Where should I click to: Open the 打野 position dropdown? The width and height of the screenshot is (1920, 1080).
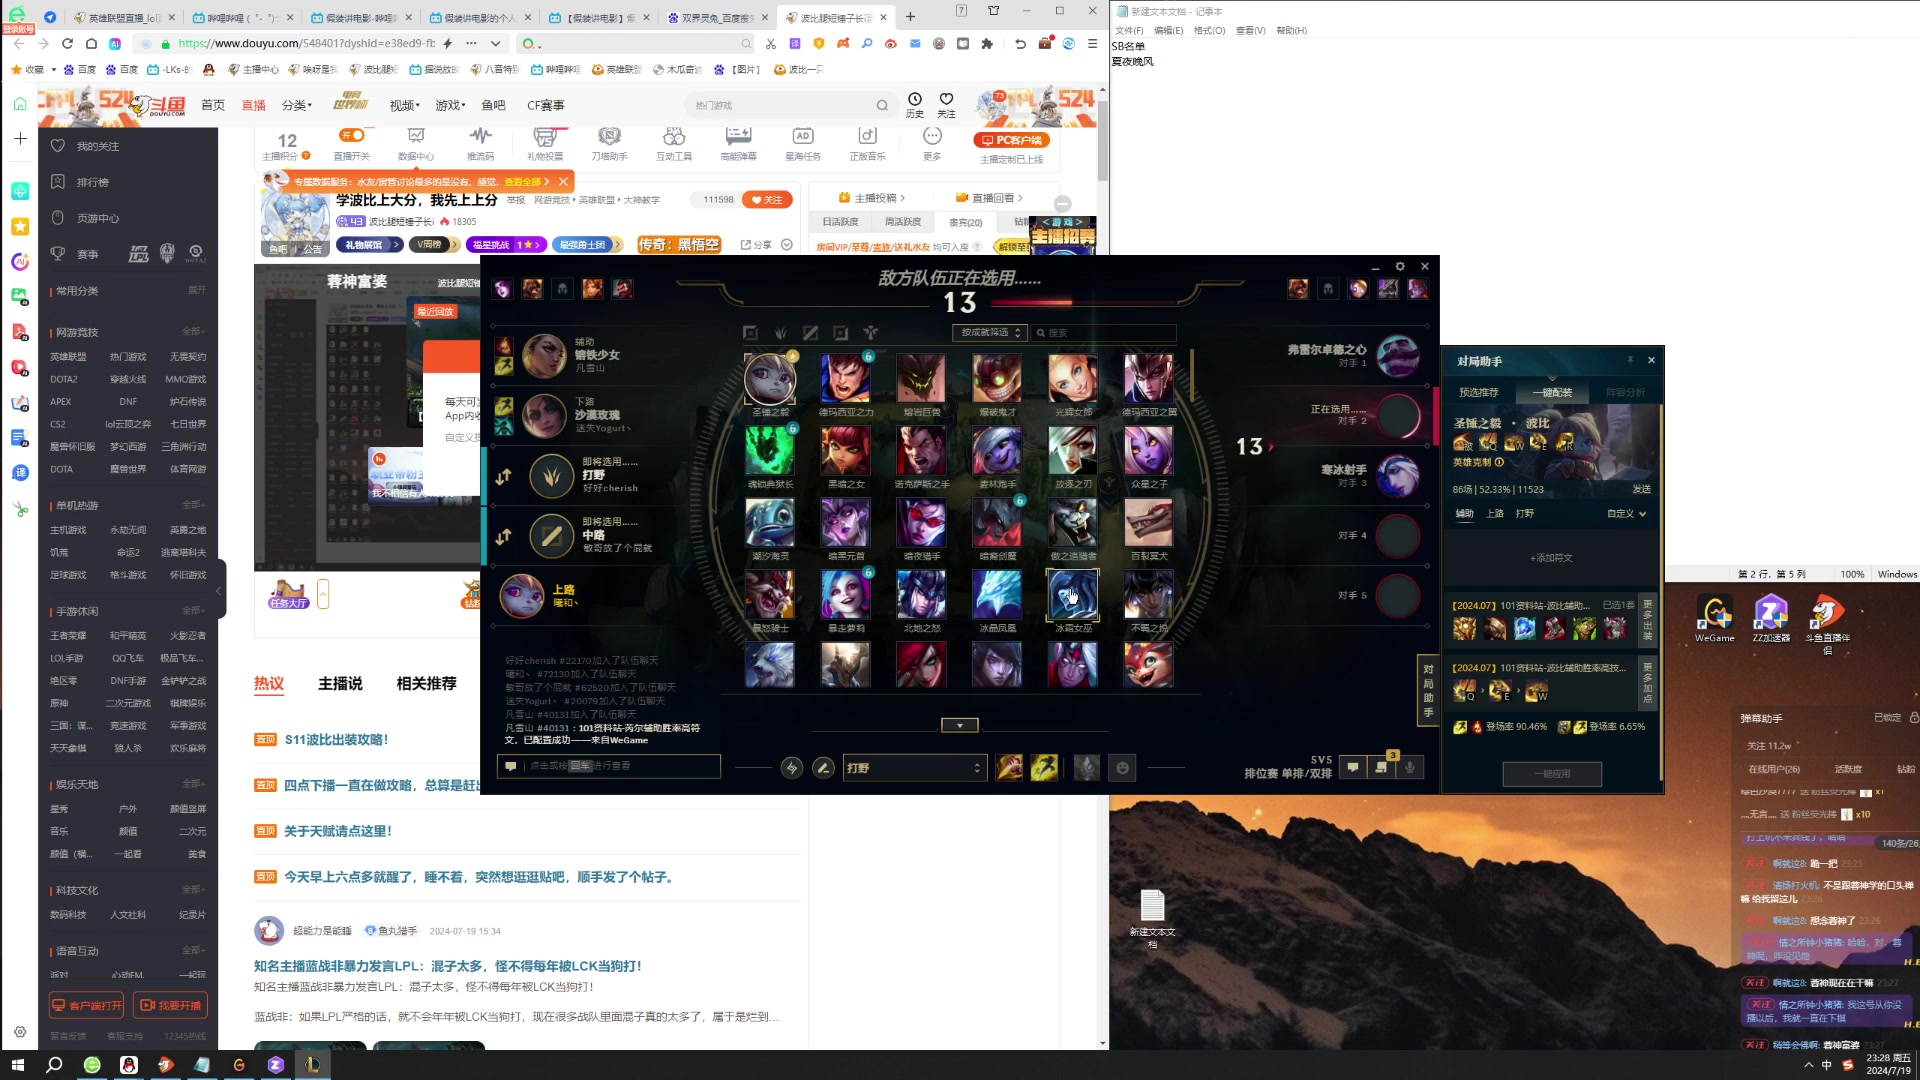(914, 768)
